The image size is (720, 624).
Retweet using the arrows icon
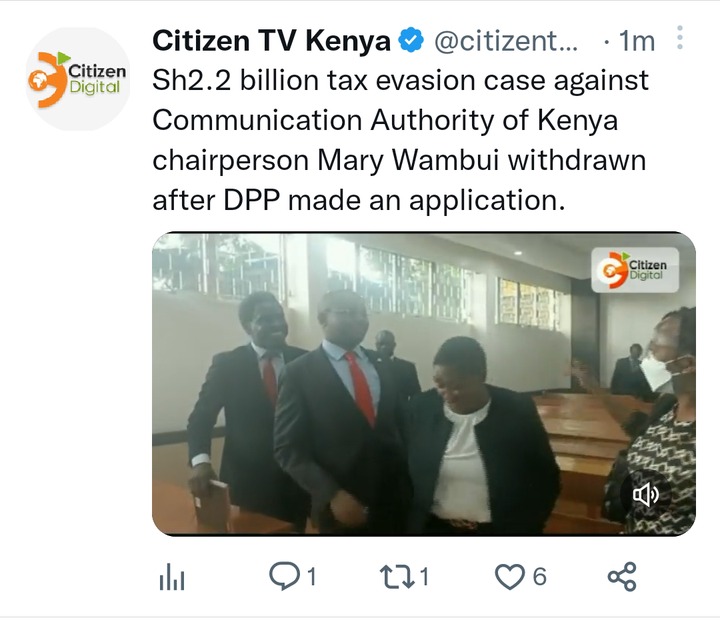coord(398,576)
